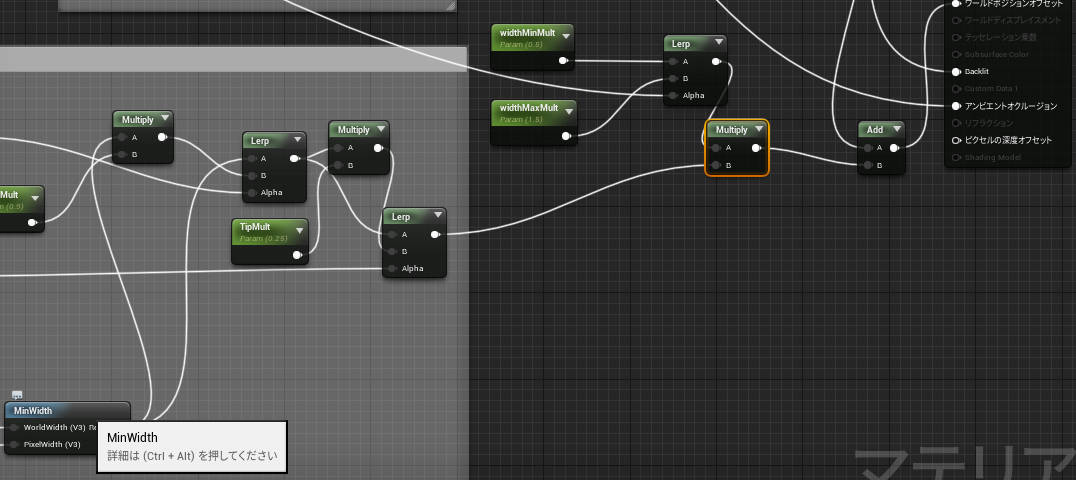Image resolution: width=1076 pixels, height=480 pixels.
Task: Click the Custom Data 1 pin
Action: click(x=957, y=89)
